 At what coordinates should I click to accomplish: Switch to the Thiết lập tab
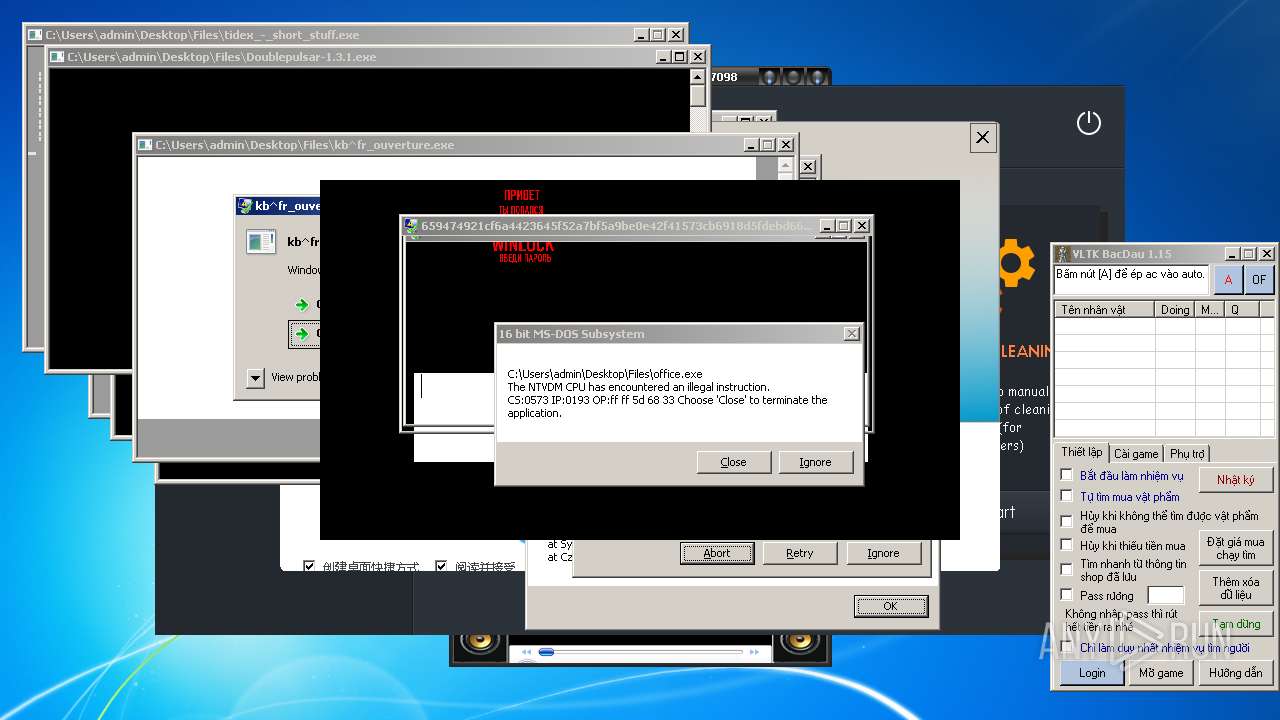tap(1081, 453)
